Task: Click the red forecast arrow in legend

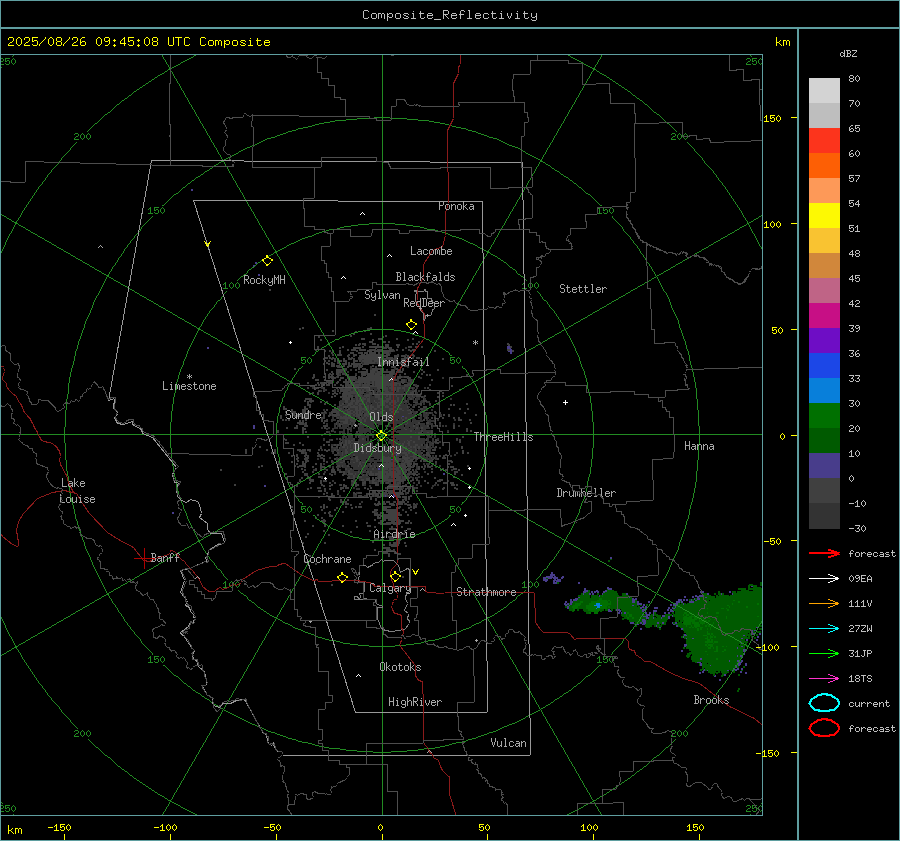Action: click(x=824, y=553)
